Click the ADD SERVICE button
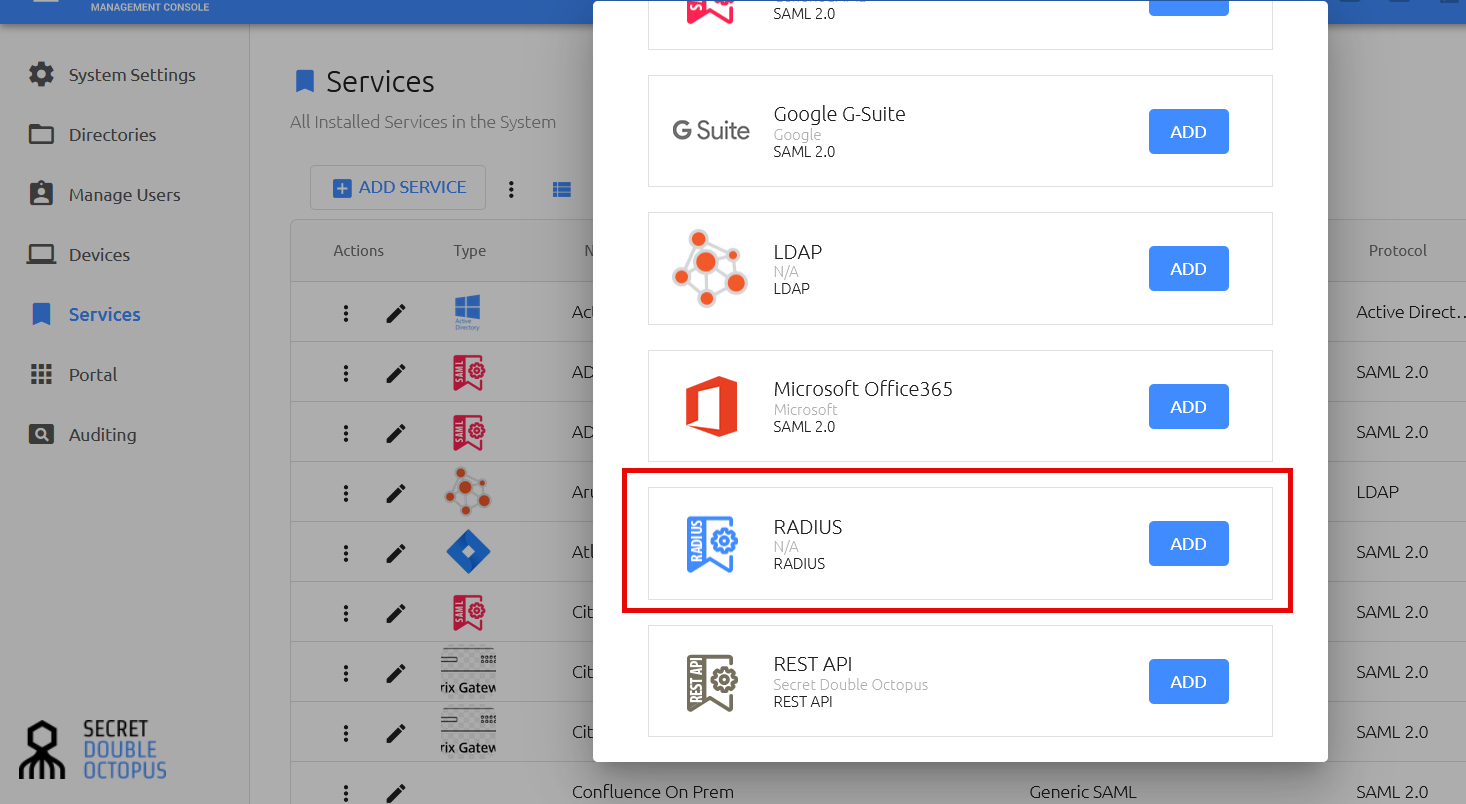The image size is (1466, 804). tap(398, 188)
